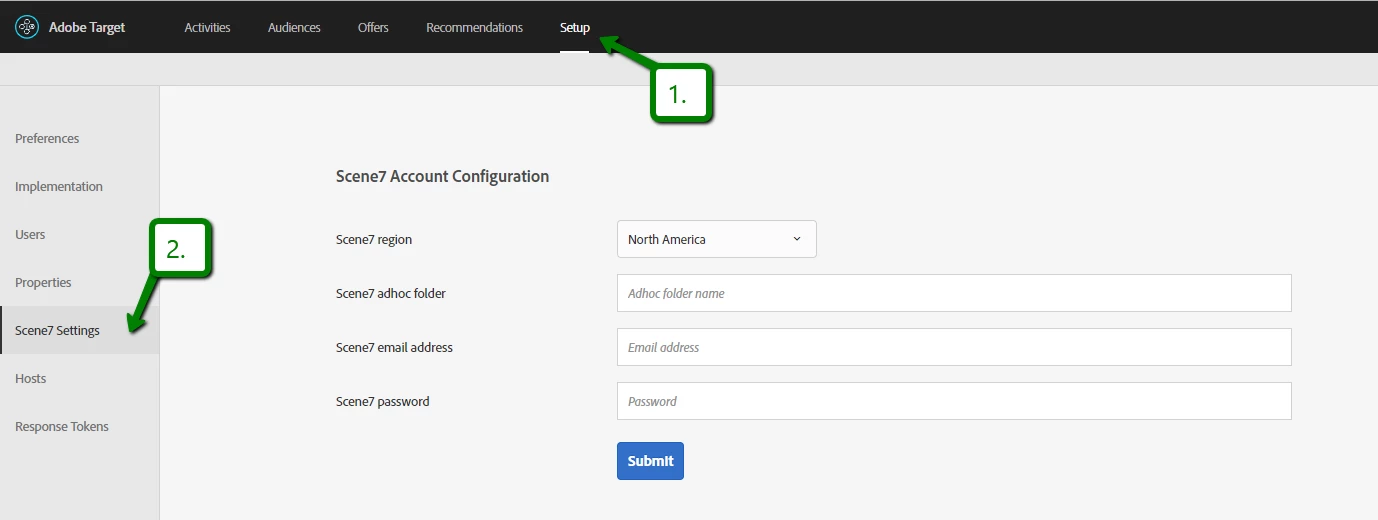Click the Scene7 email address label
1378x520 pixels.
(x=394, y=347)
